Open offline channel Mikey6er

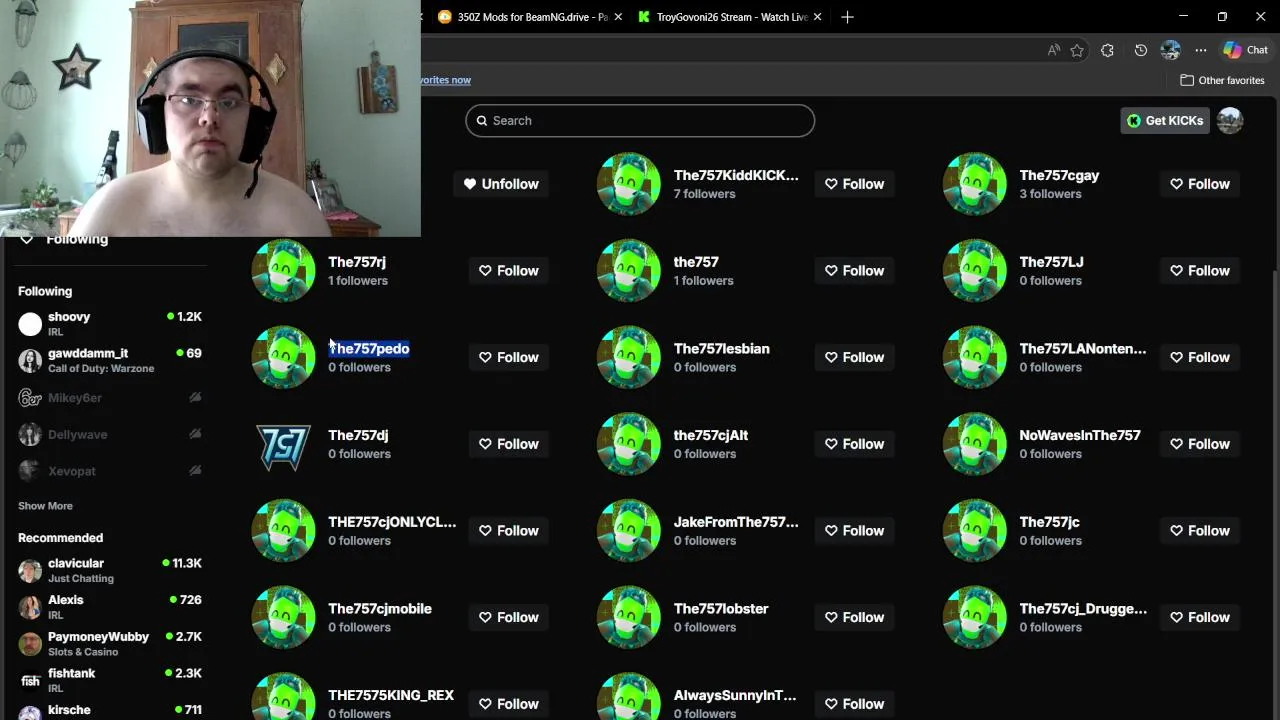[x=110, y=398]
